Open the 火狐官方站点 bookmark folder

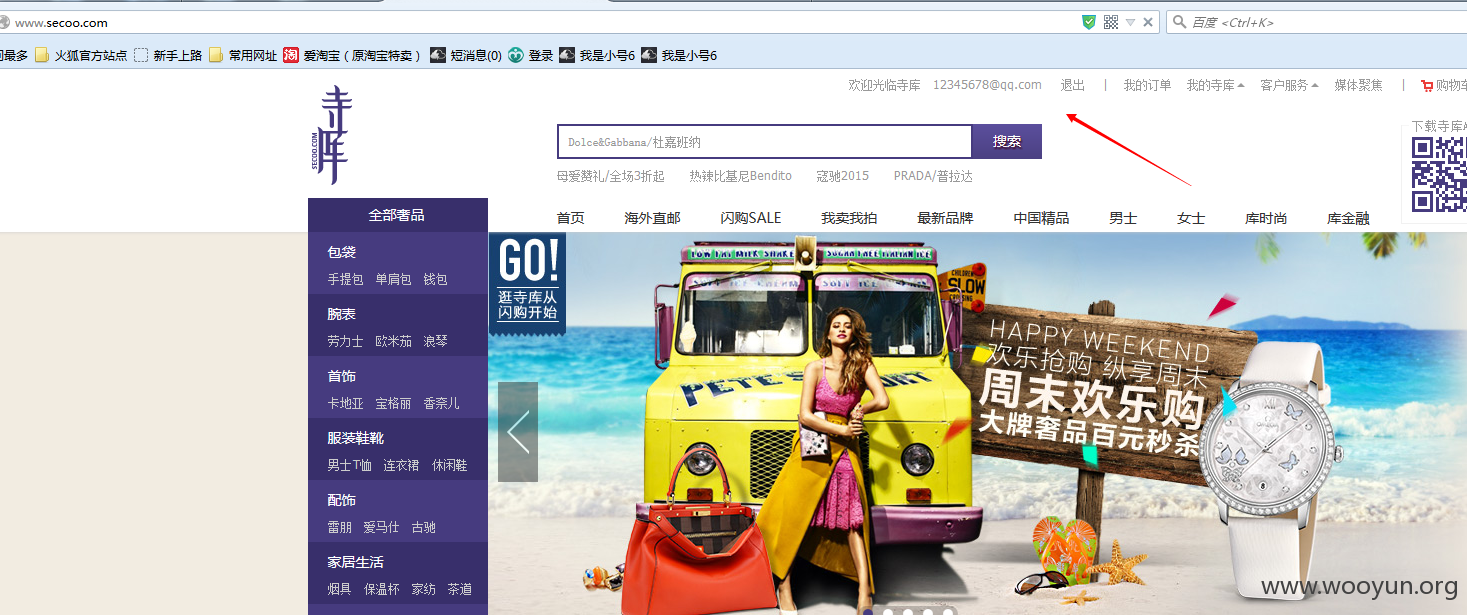[x=81, y=55]
